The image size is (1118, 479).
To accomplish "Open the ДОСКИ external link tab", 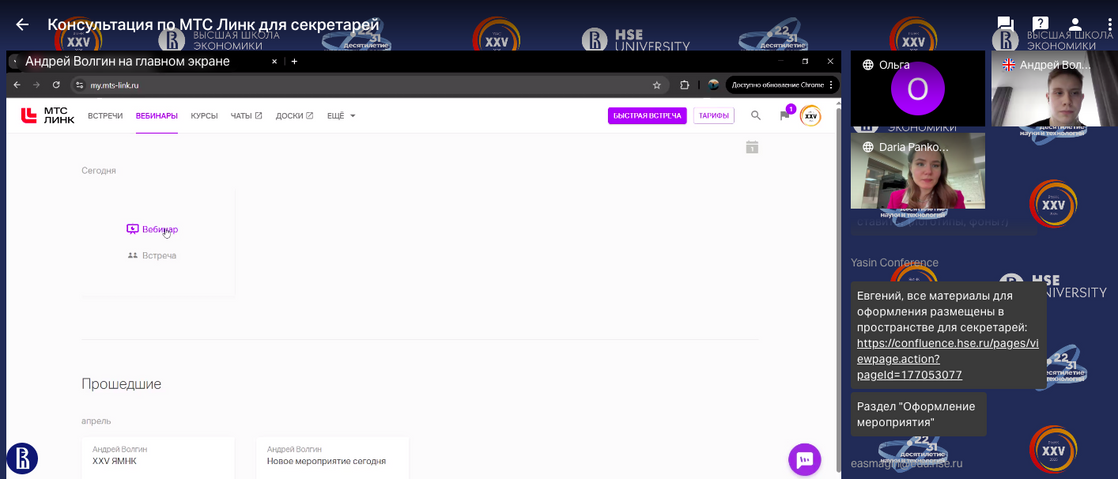I will tap(294, 115).
